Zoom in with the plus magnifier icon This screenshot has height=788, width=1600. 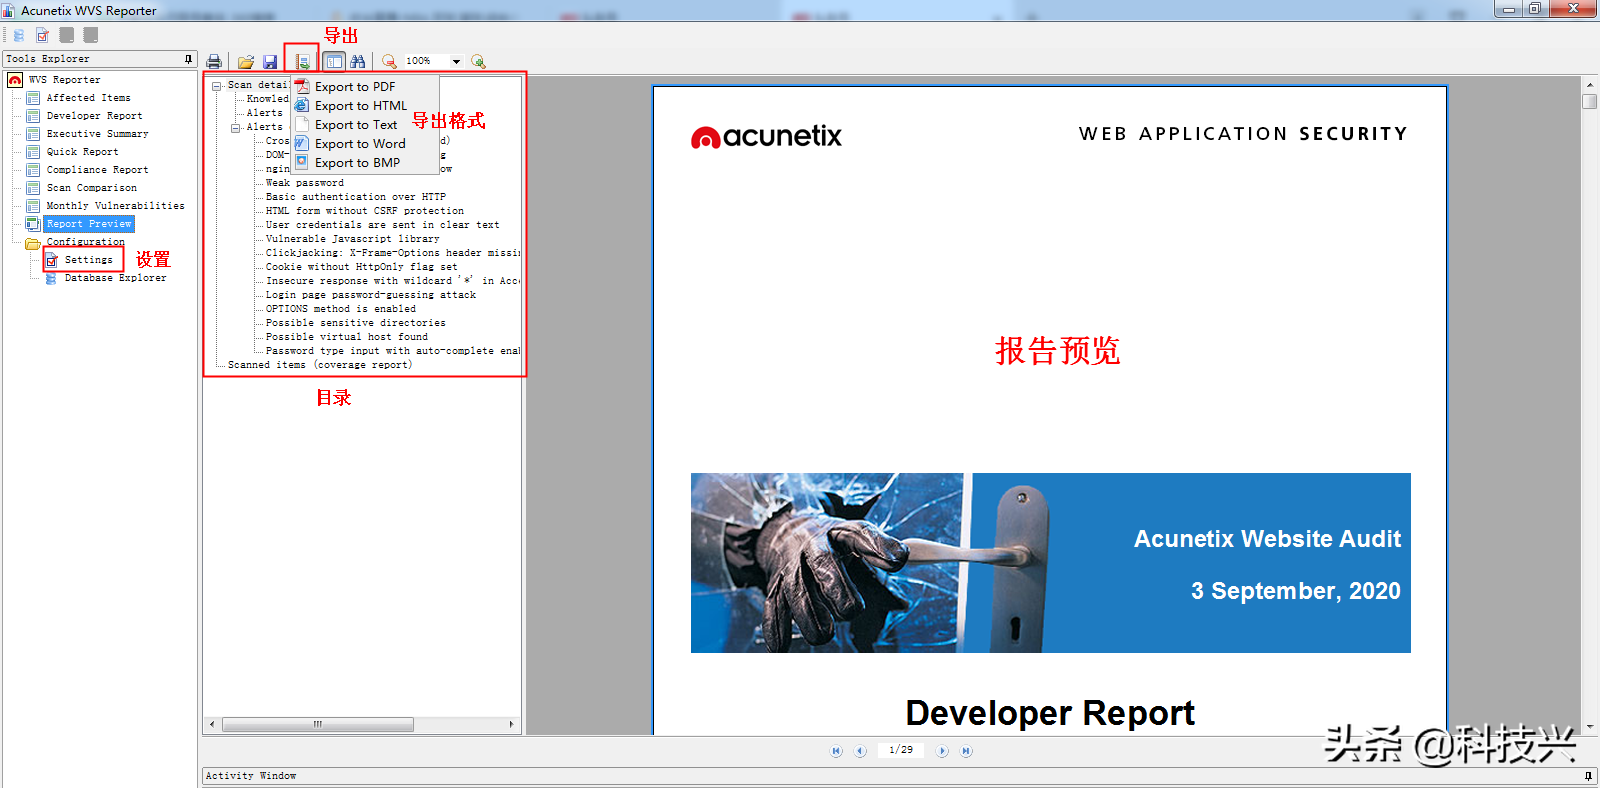[x=478, y=62]
